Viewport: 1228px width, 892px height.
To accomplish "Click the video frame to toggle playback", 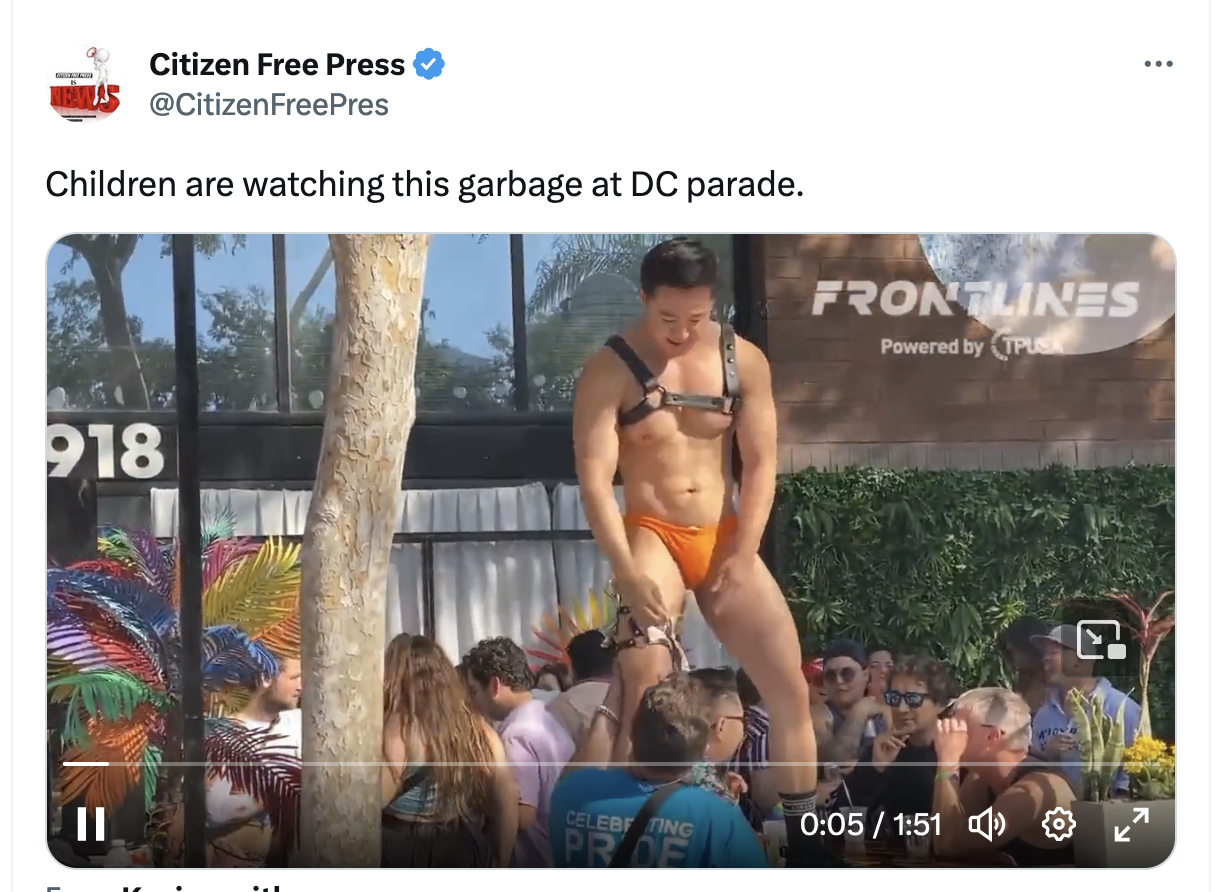I will tap(611, 500).
